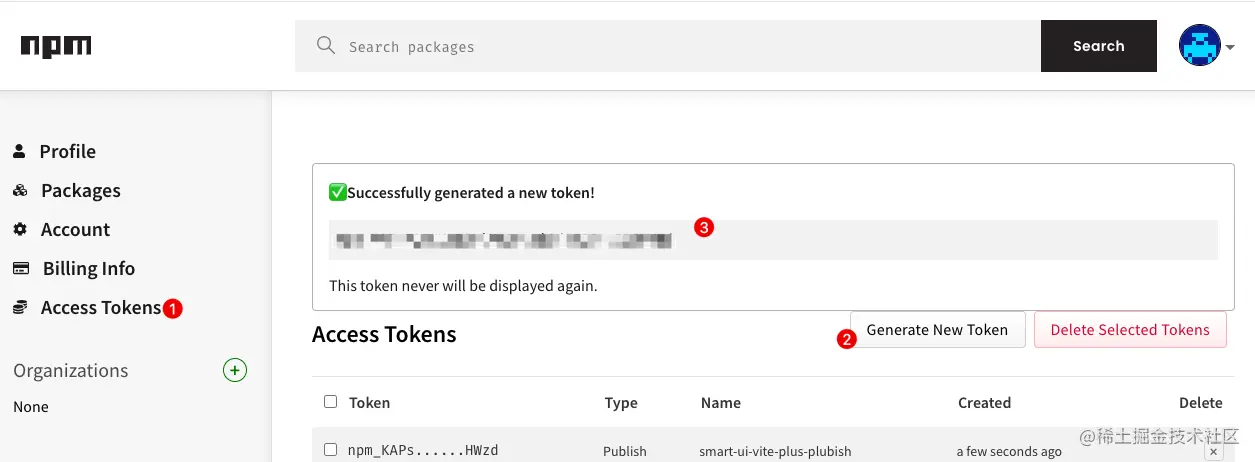Image resolution: width=1255 pixels, height=462 pixels.
Task: Click the search magnifier icon
Action: [x=325, y=45]
